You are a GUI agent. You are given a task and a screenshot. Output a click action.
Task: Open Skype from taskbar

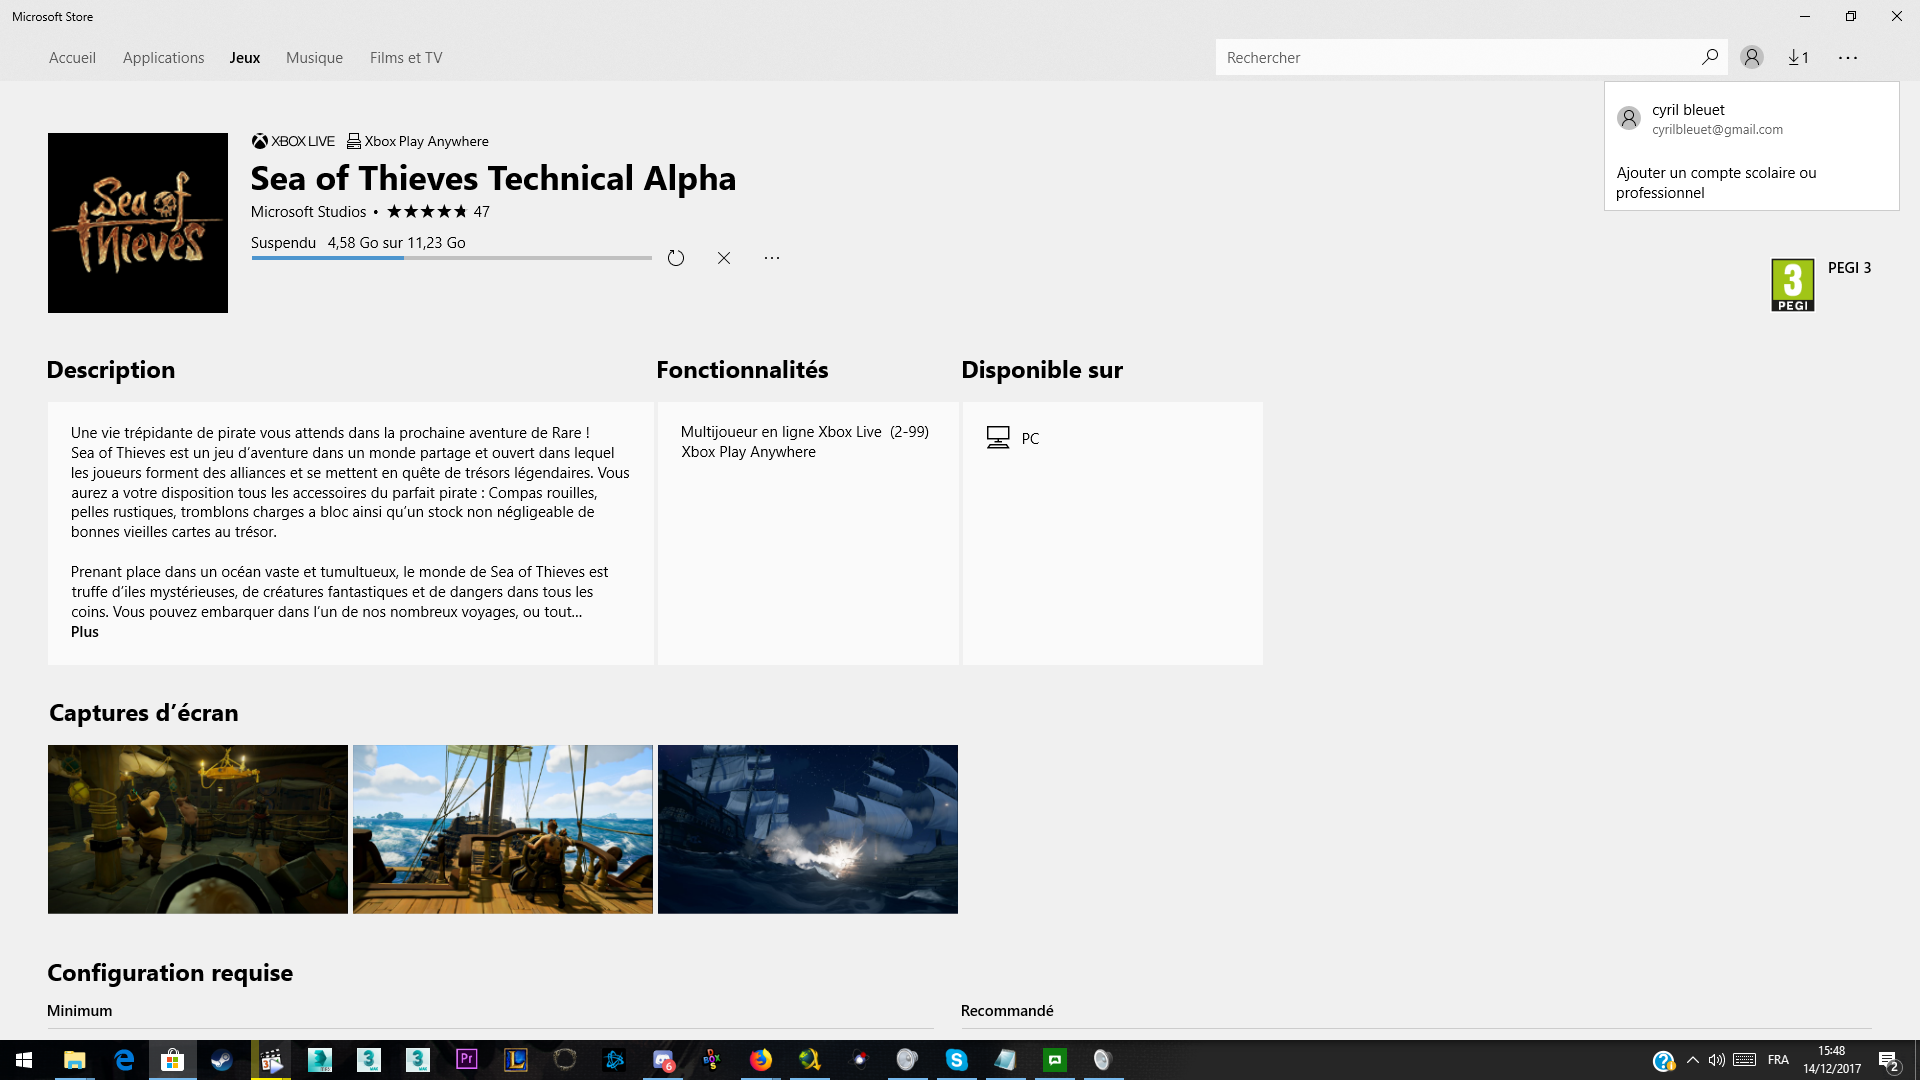(x=957, y=1060)
